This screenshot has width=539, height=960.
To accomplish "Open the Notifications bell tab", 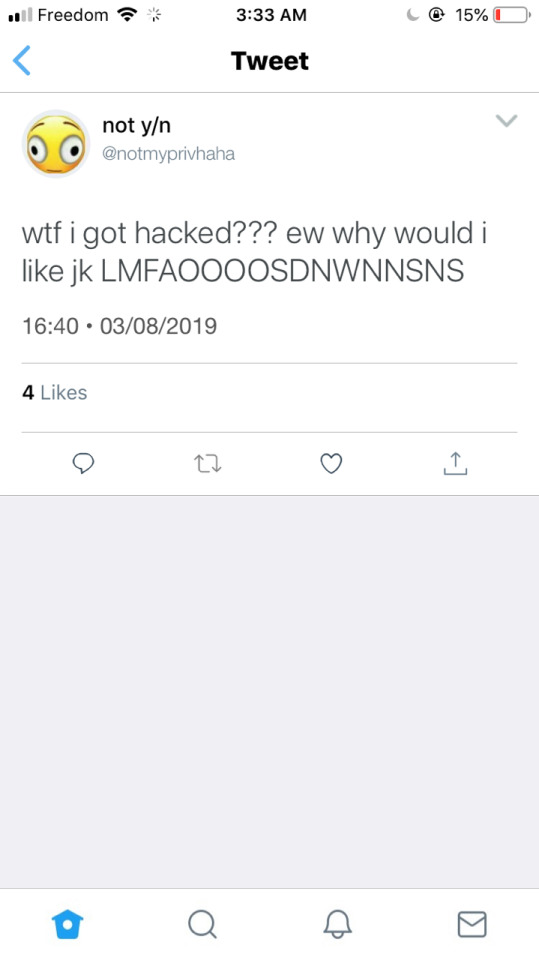I will click(x=337, y=924).
